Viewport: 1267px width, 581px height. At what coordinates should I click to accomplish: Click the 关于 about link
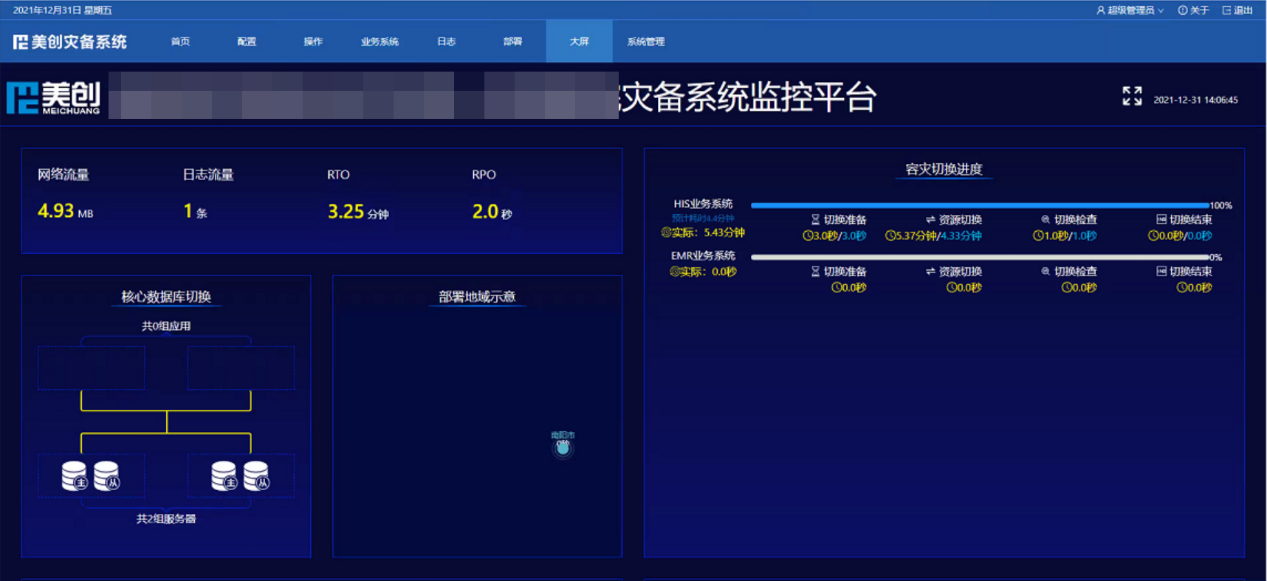pyautogui.click(x=1195, y=10)
